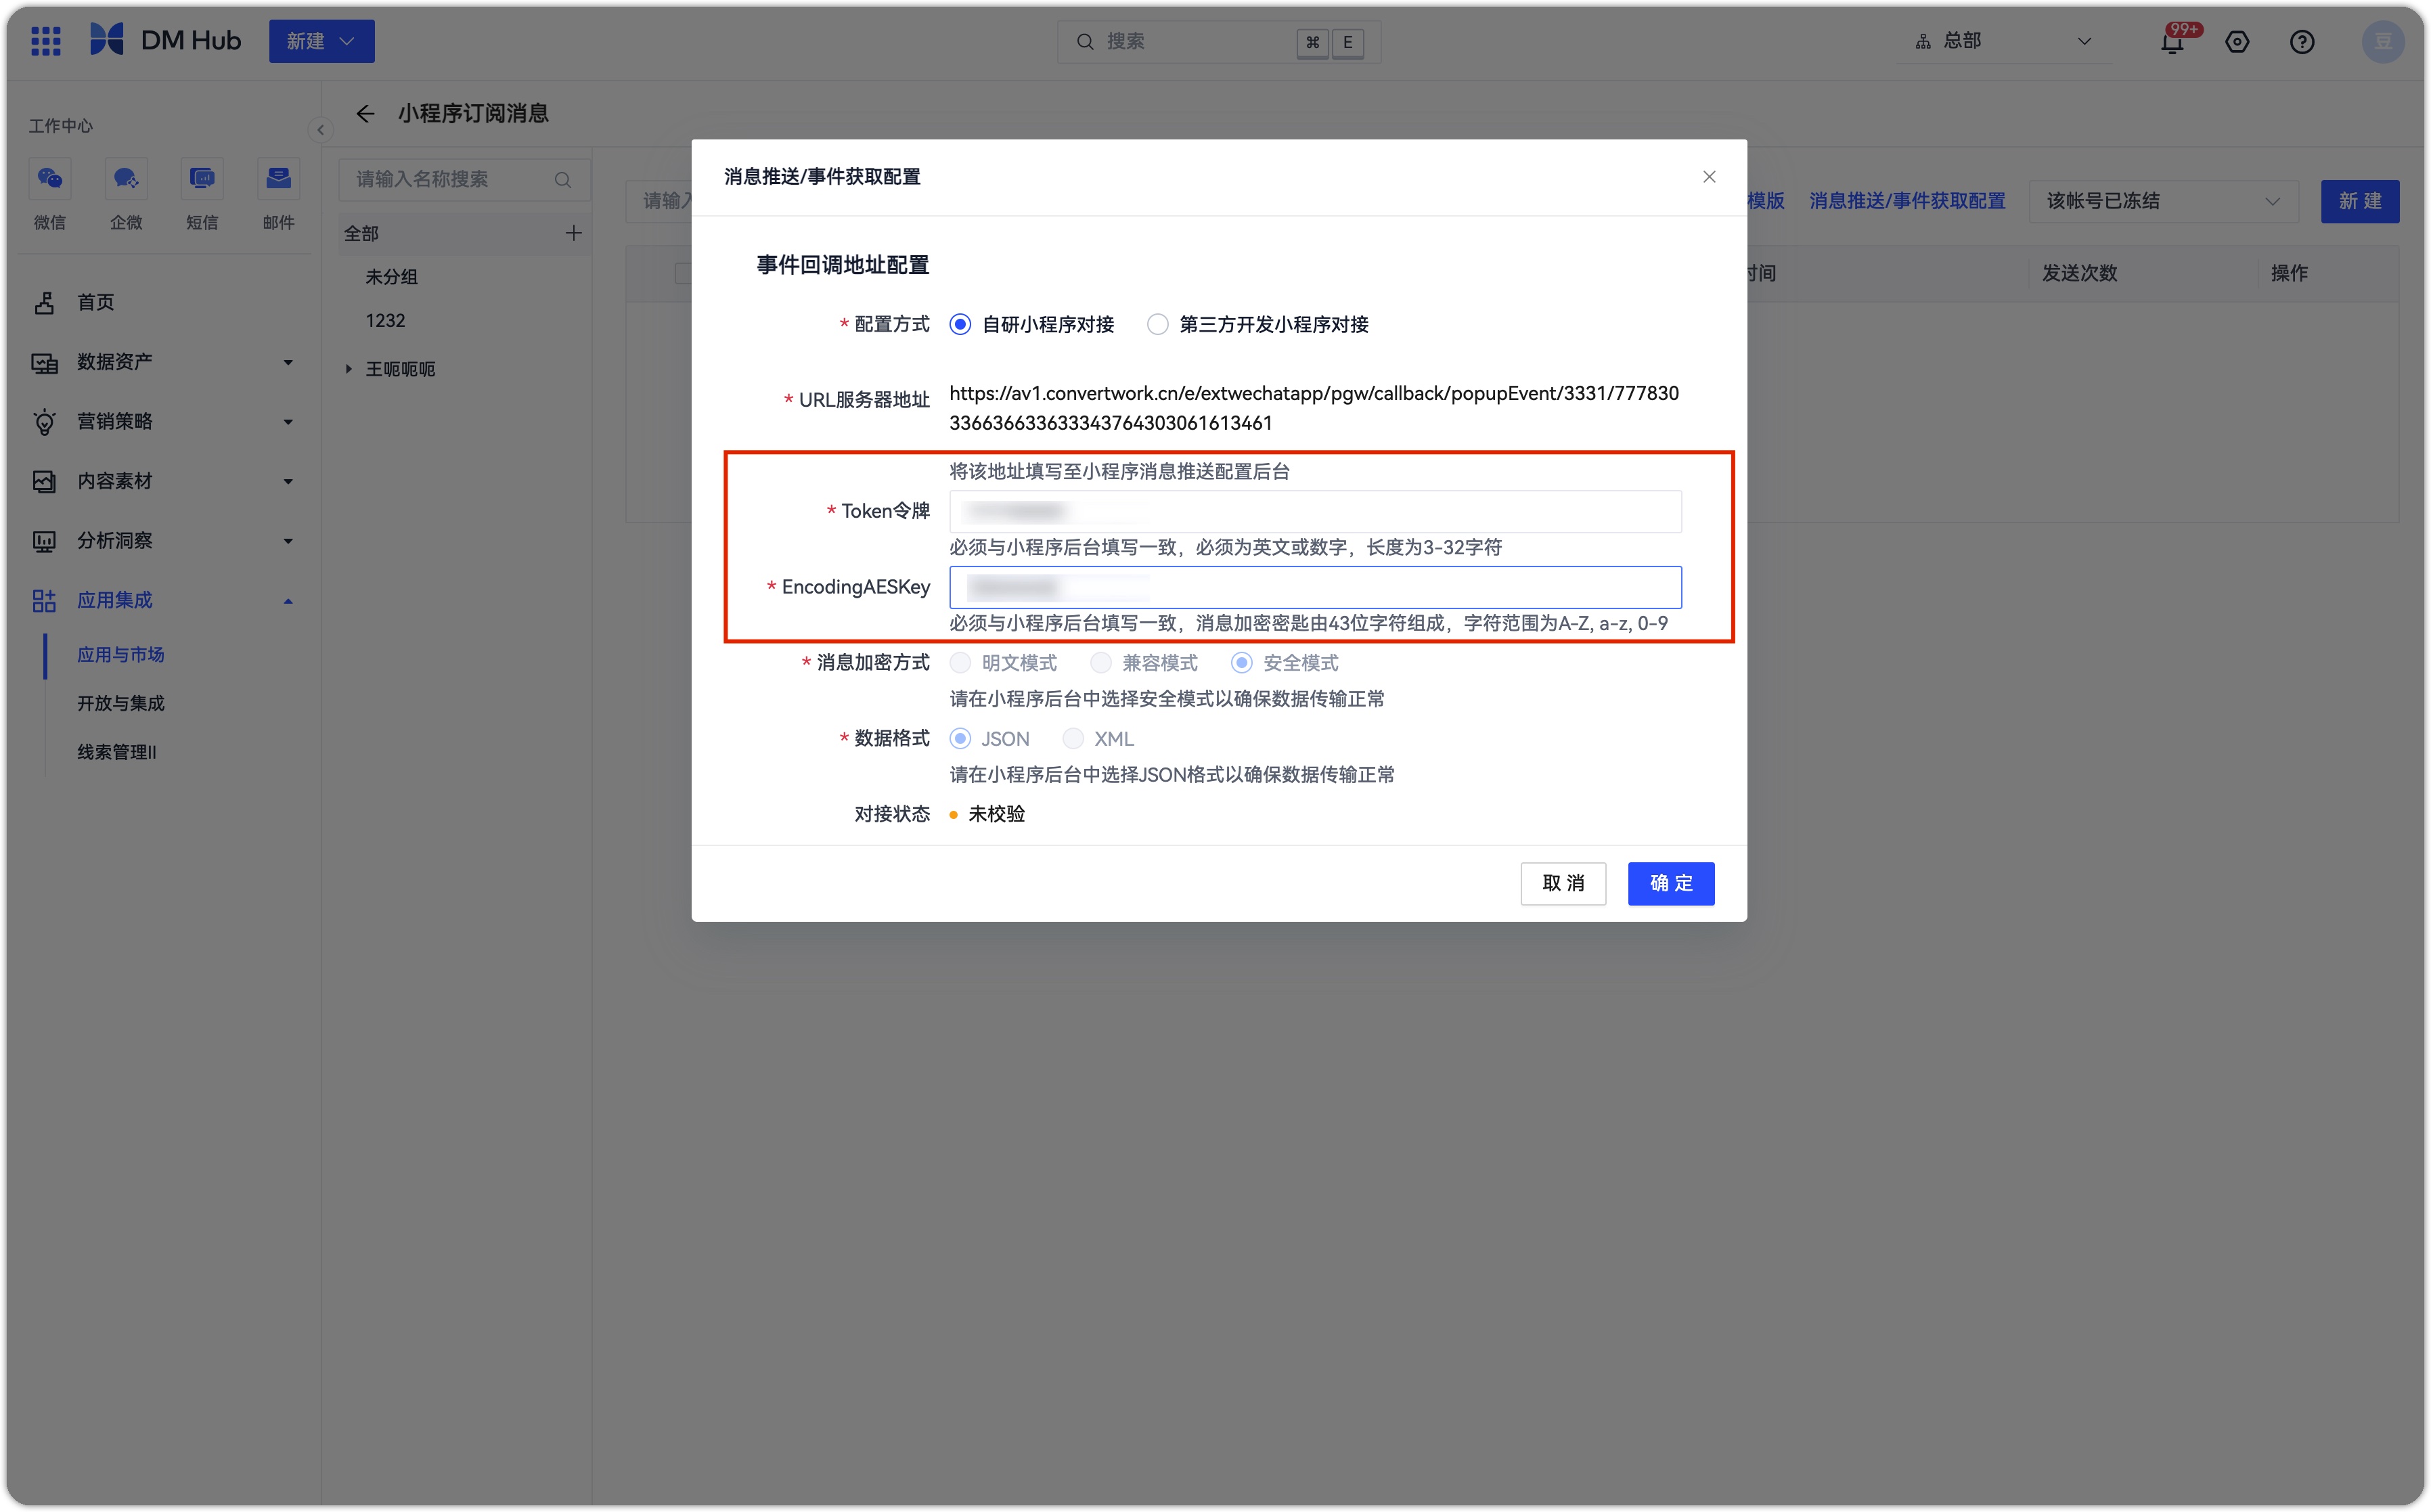The height and width of the screenshot is (1512, 2431).
Task: Close the configuration dialog
Action: [1709, 177]
